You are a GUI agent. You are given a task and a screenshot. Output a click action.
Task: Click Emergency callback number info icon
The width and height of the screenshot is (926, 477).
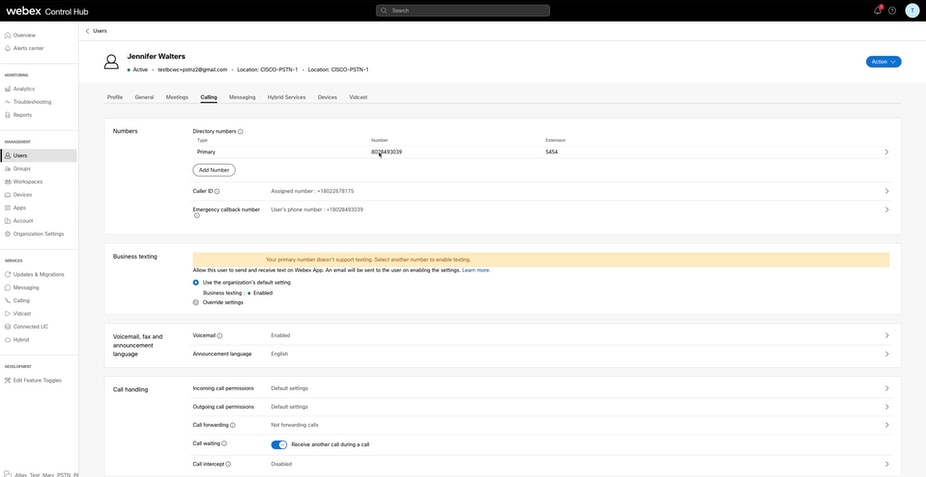(197, 215)
